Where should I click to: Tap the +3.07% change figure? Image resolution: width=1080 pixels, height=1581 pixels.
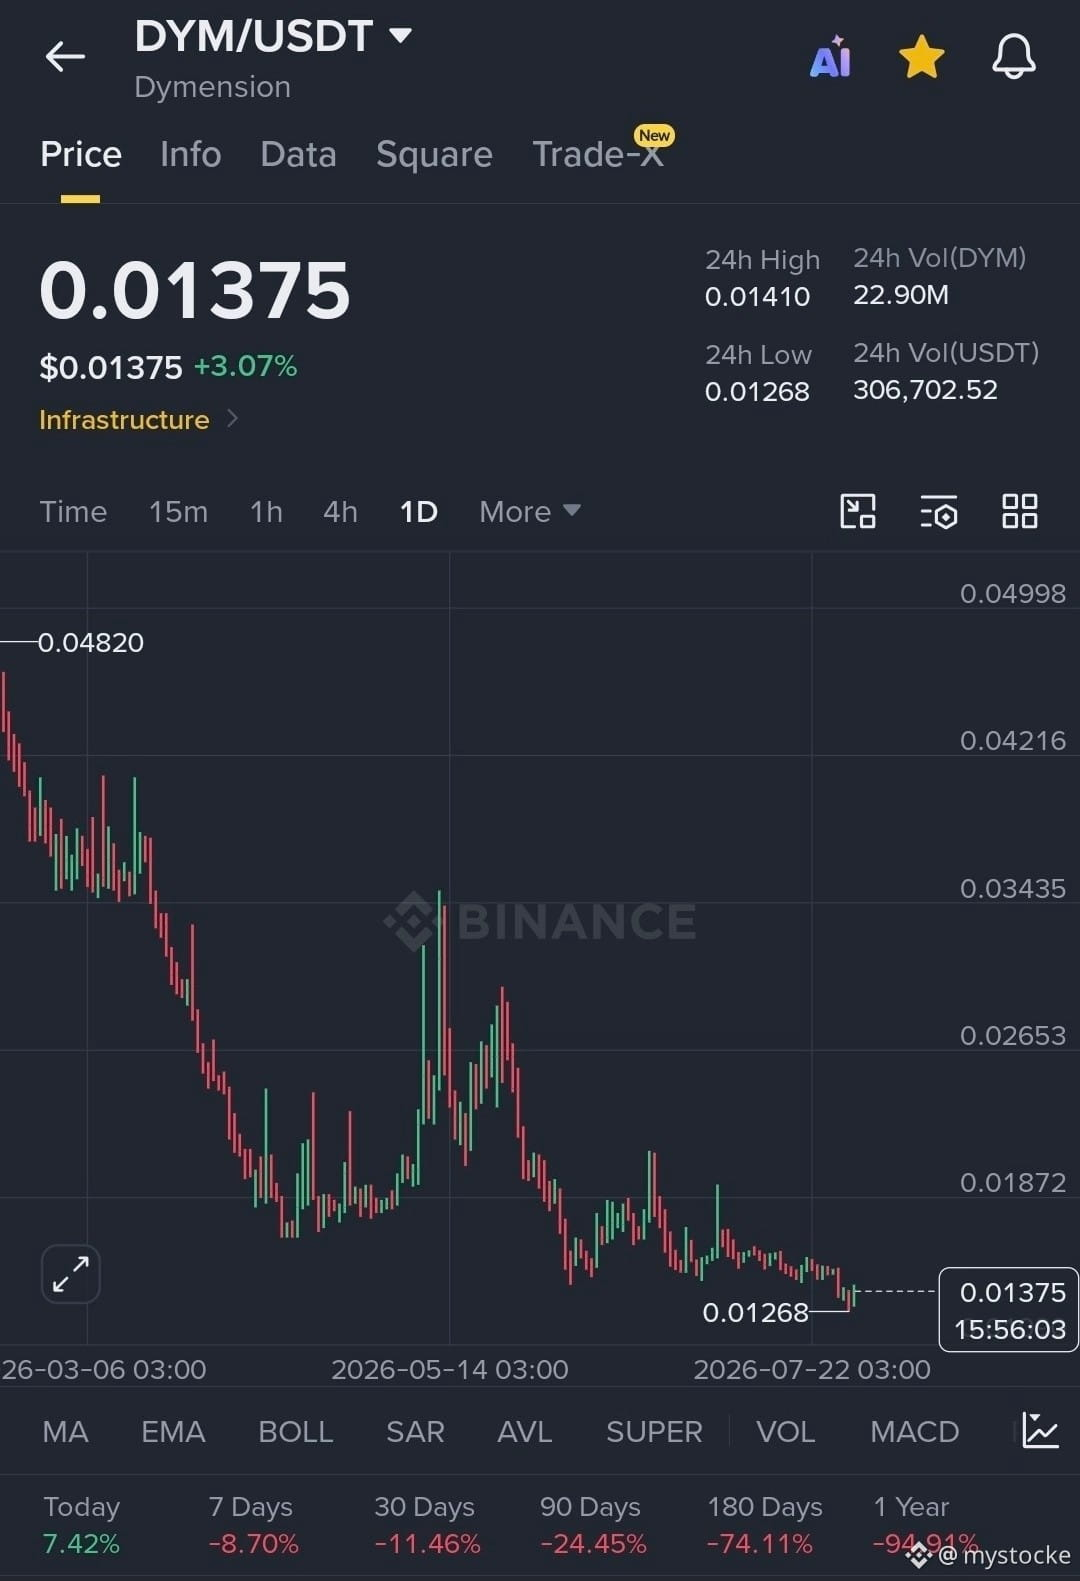tap(245, 366)
